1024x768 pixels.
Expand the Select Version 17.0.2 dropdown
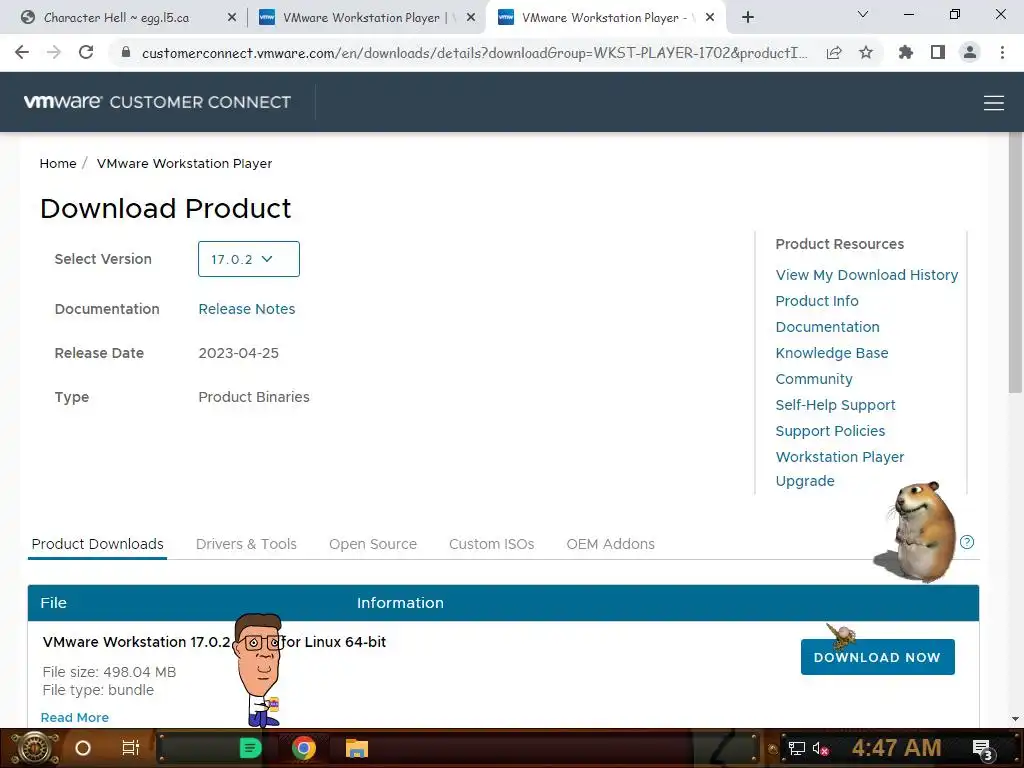pyautogui.click(x=249, y=259)
